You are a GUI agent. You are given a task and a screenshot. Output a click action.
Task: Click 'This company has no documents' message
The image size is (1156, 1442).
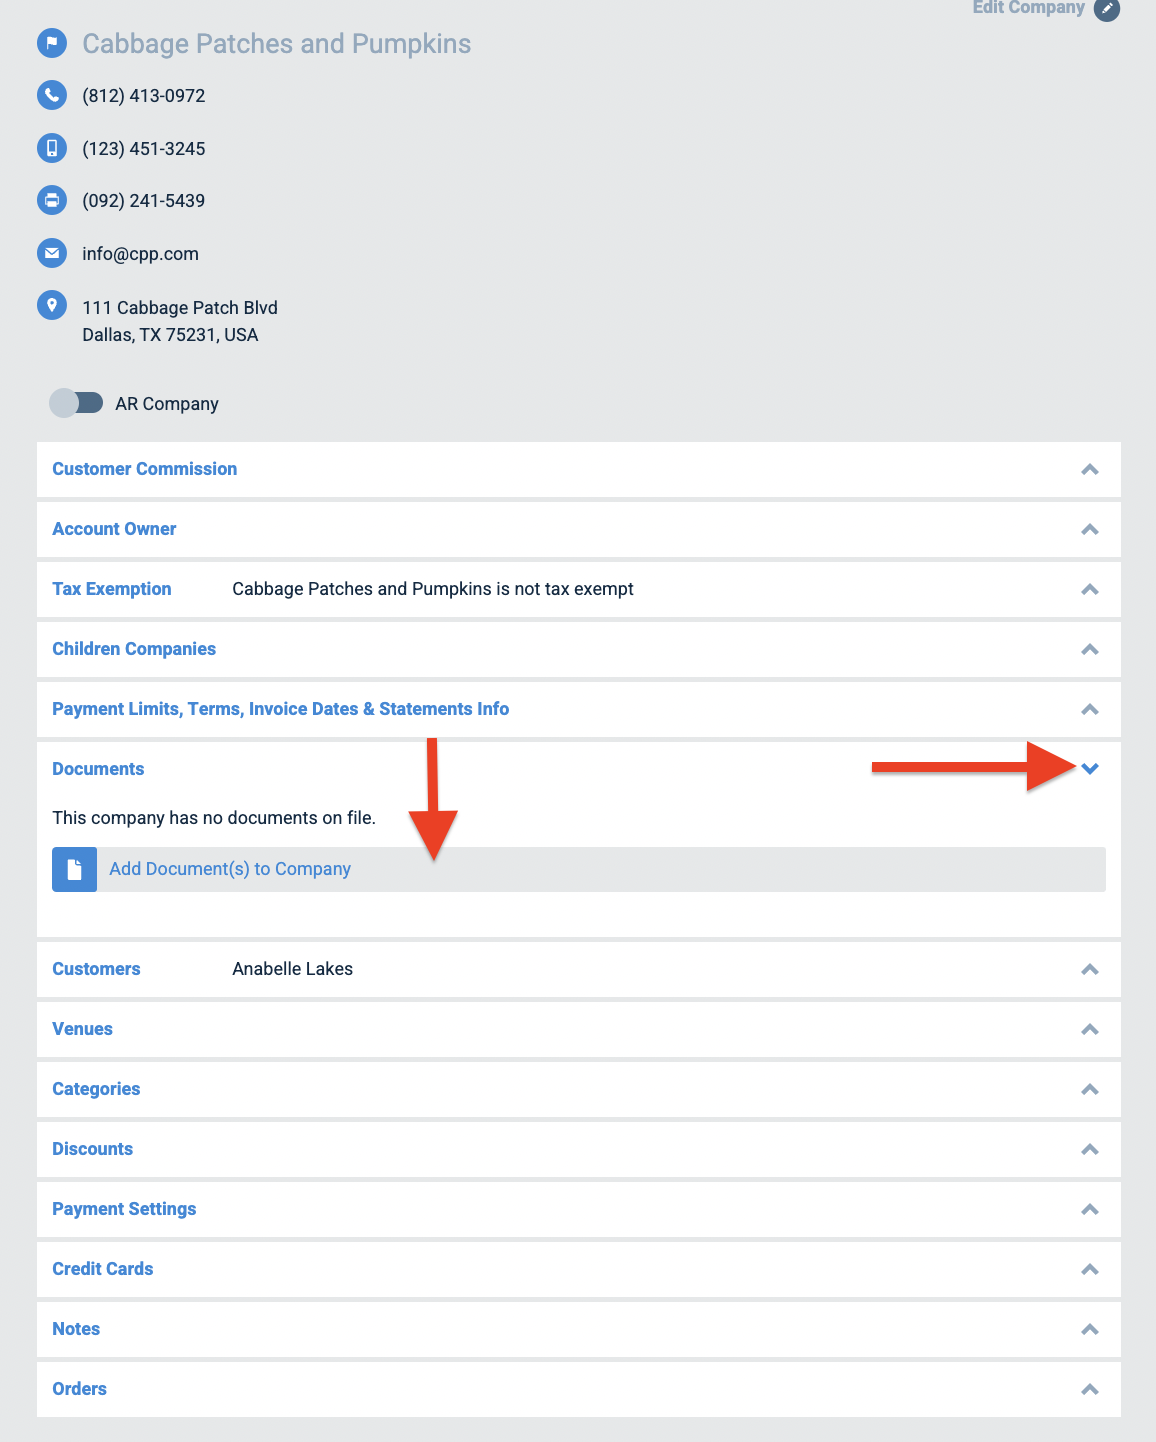coord(214,818)
